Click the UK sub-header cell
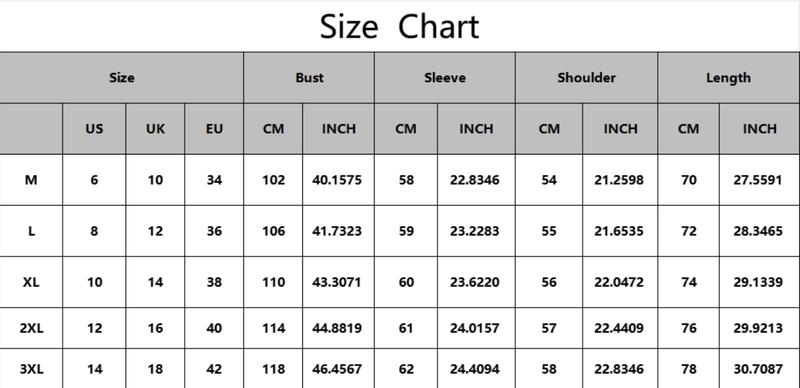 click(155, 129)
